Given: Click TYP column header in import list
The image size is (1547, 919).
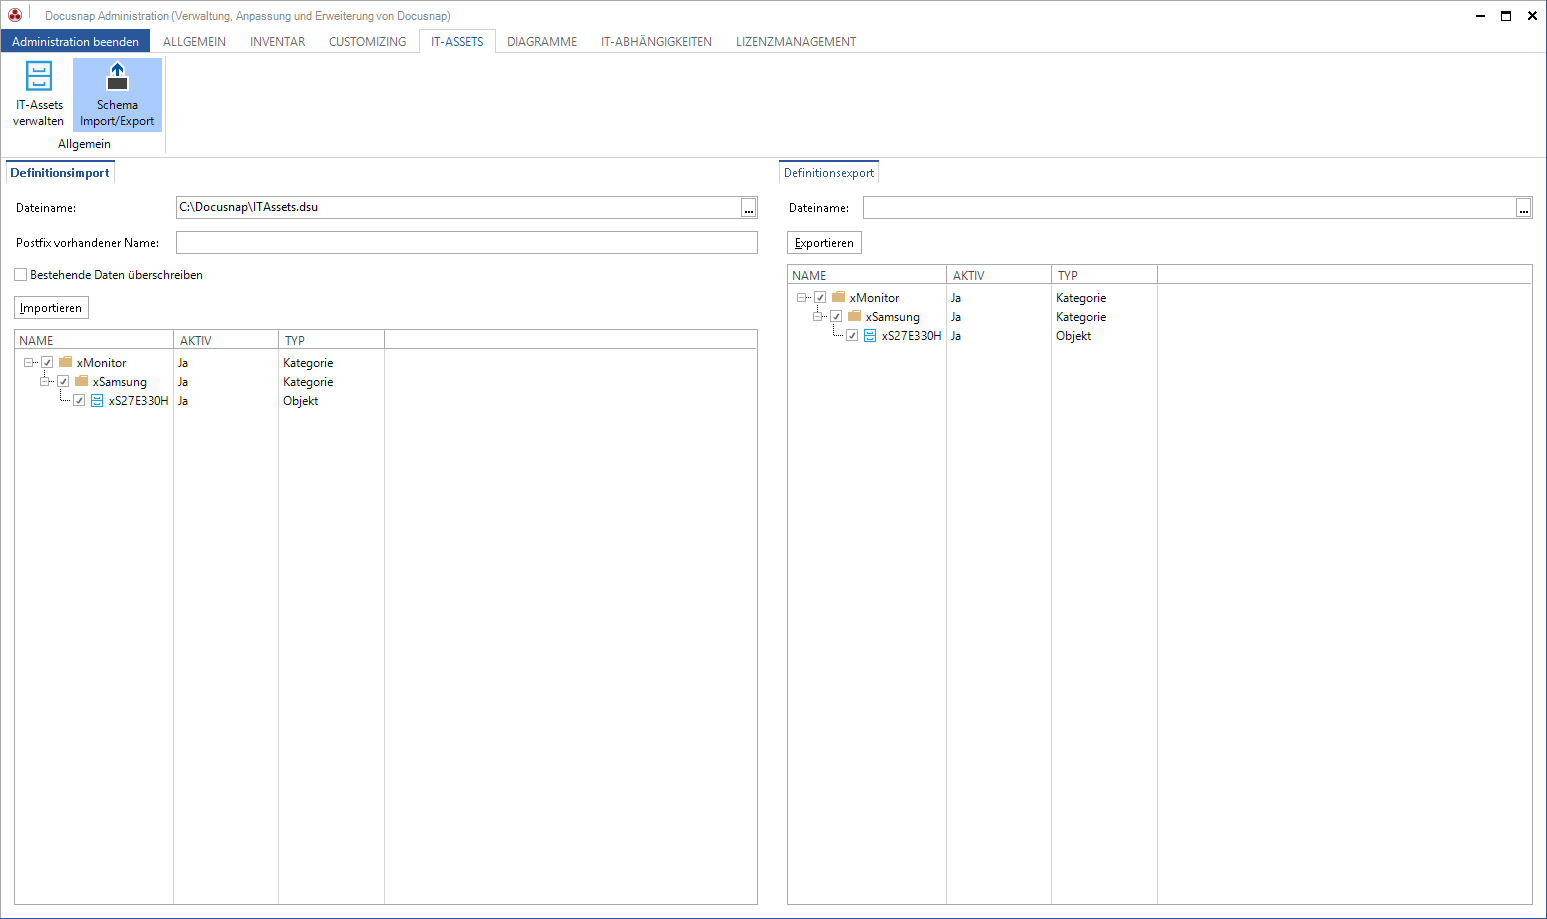Looking at the screenshot, I should pyautogui.click(x=331, y=340).
